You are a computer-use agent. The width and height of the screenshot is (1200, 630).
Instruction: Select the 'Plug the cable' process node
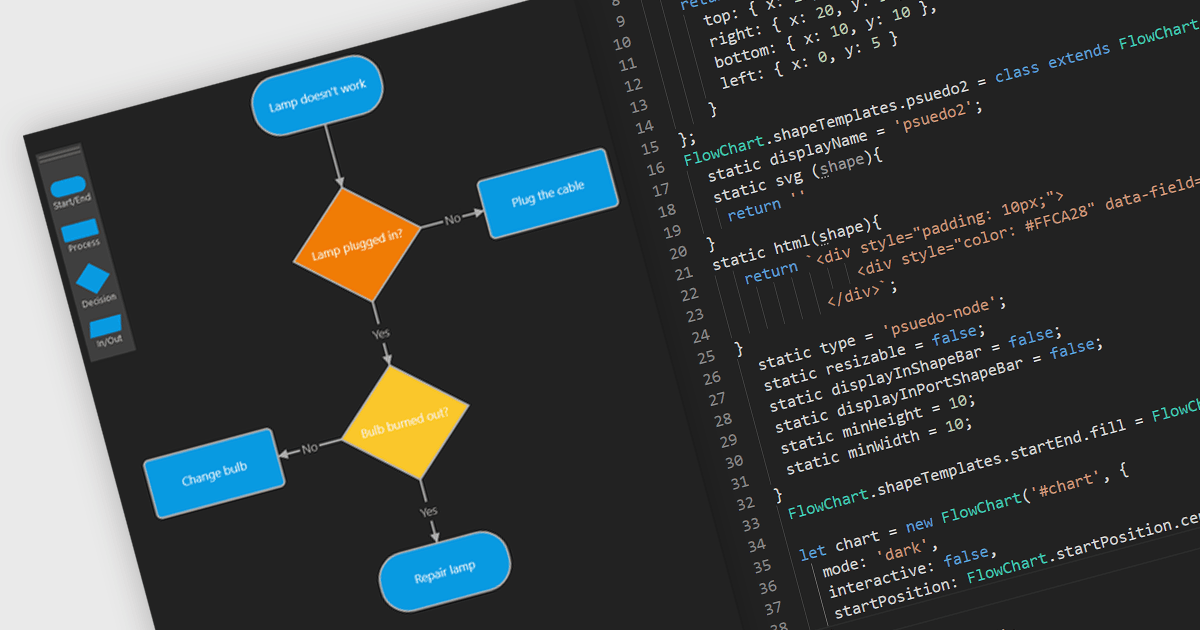click(x=547, y=194)
